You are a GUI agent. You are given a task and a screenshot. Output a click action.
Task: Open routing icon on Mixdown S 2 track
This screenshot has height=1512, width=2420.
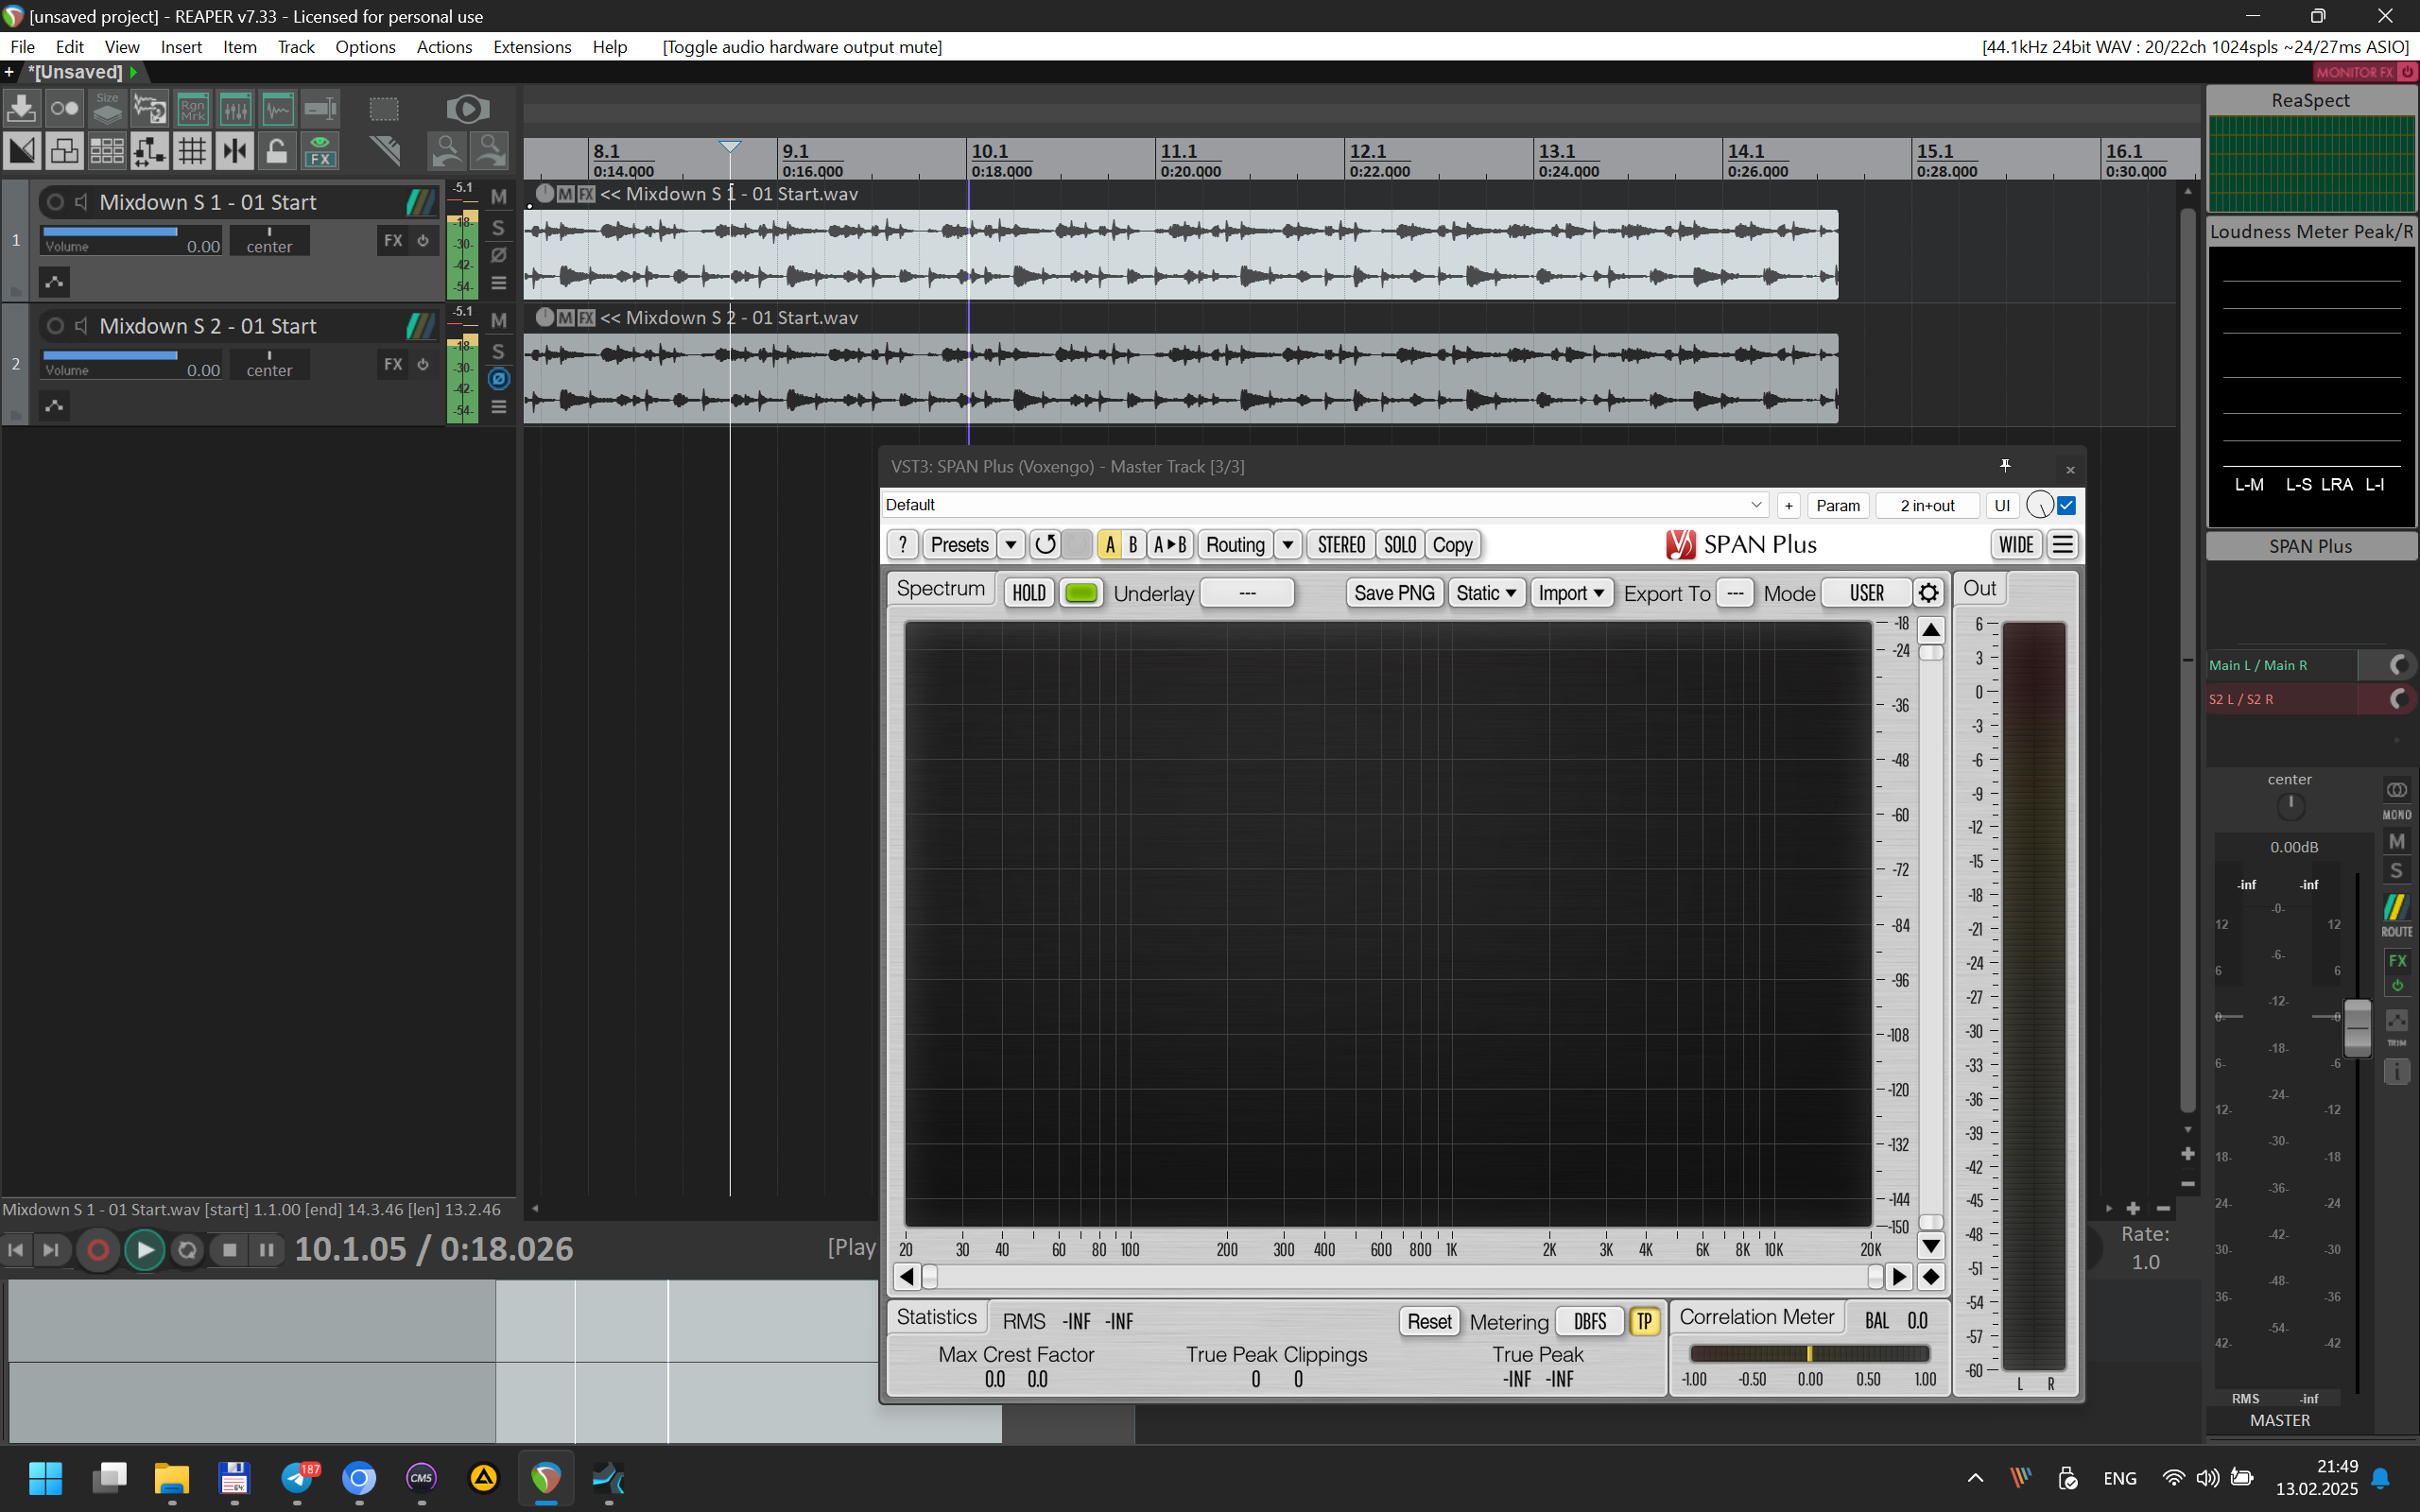tap(421, 326)
